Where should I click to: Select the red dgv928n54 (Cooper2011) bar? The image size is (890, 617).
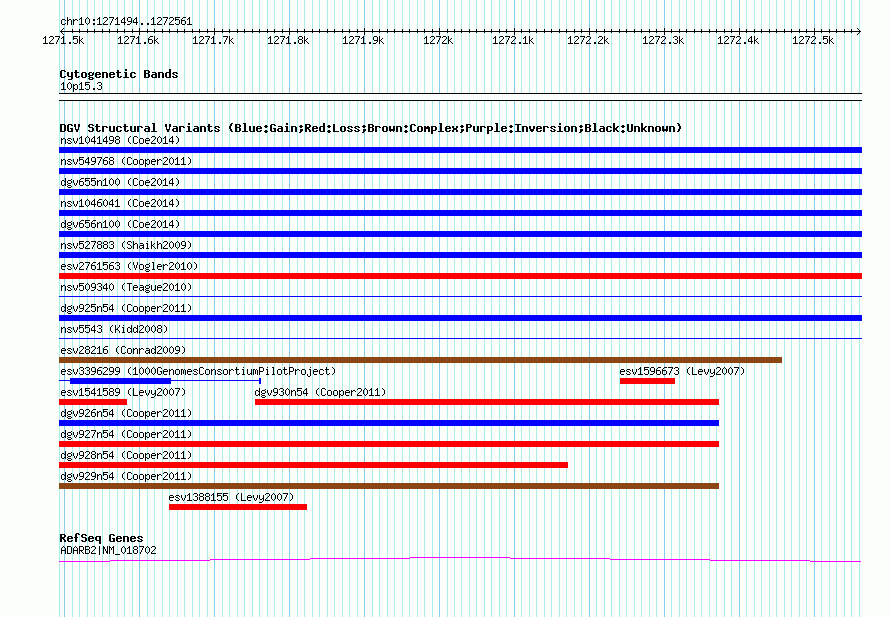pyautogui.click(x=313, y=465)
